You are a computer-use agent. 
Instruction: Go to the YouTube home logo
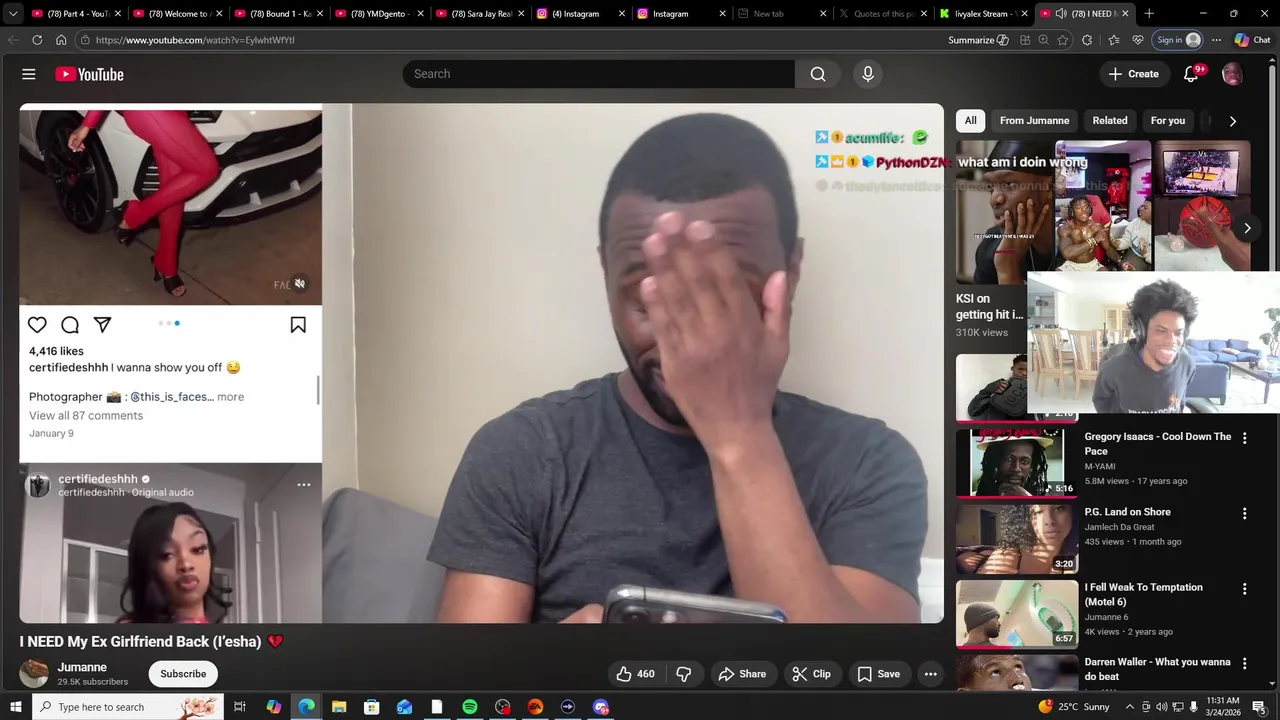pyautogui.click(x=89, y=74)
